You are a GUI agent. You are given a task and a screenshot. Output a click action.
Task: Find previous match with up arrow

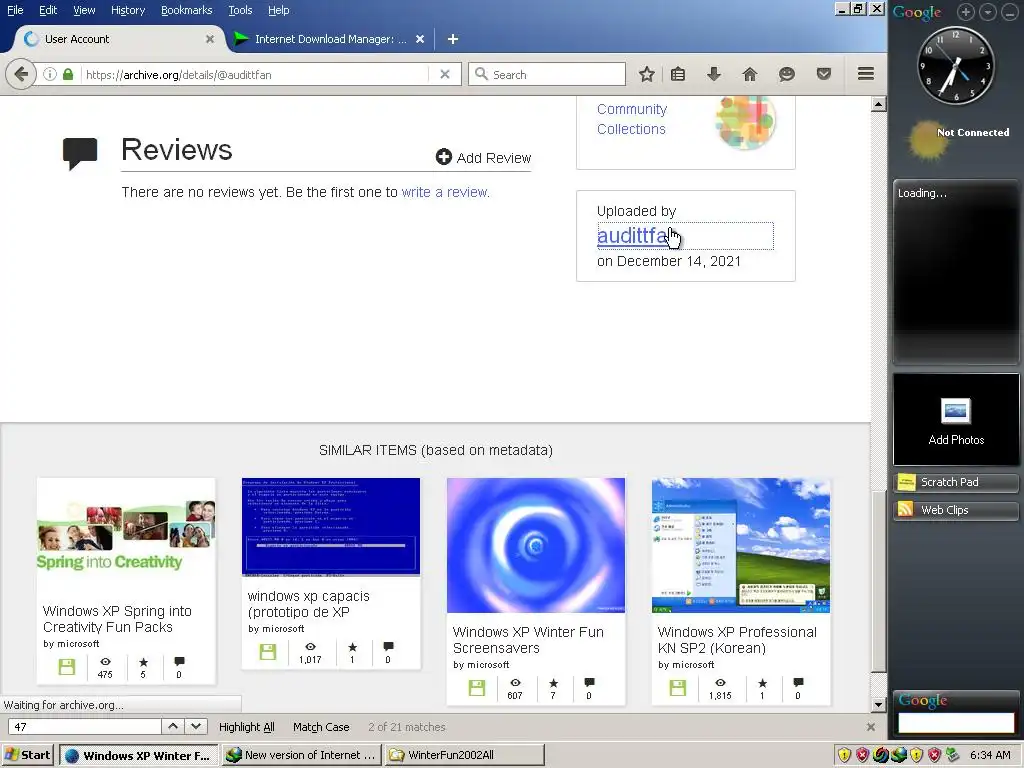click(x=172, y=726)
